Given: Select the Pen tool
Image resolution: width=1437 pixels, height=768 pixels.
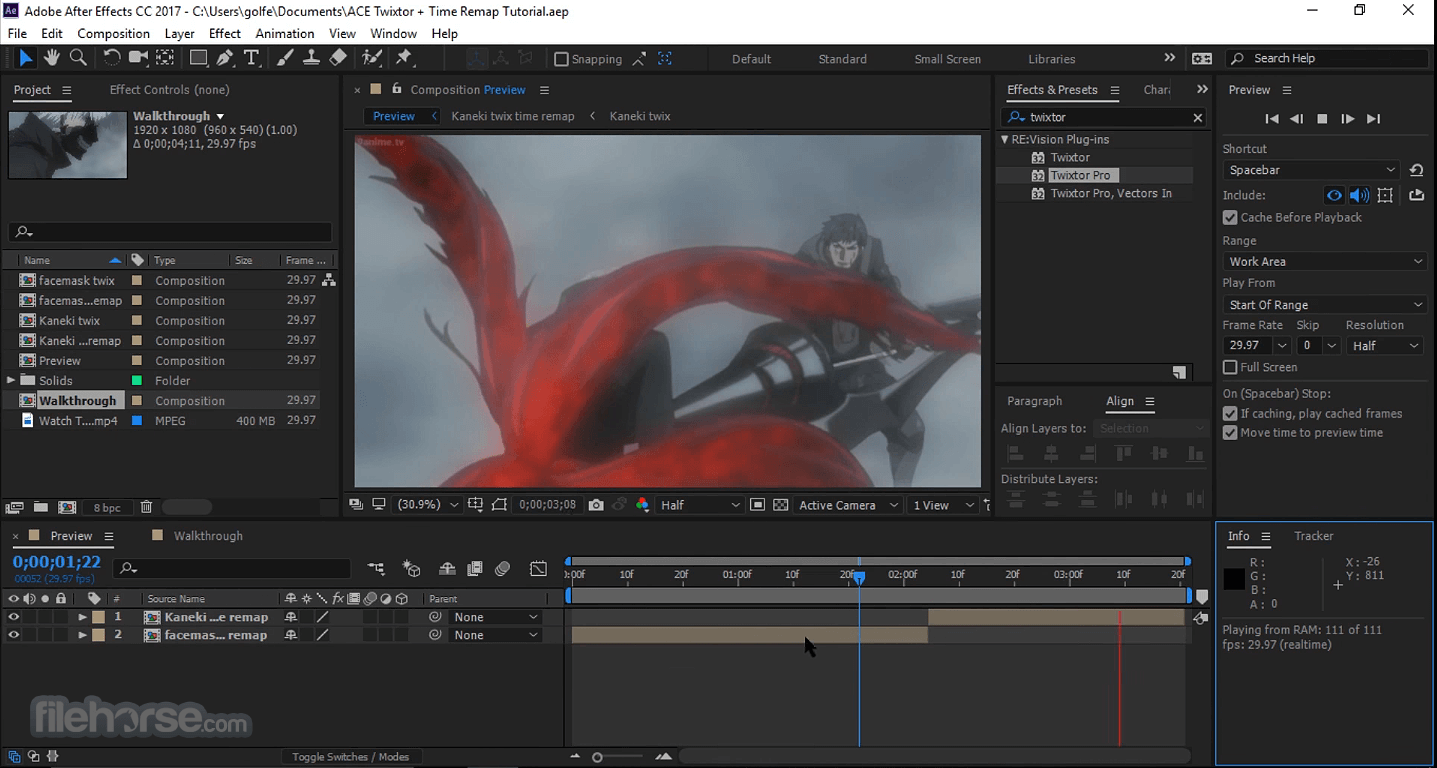Looking at the screenshot, I should tap(224, 58).
